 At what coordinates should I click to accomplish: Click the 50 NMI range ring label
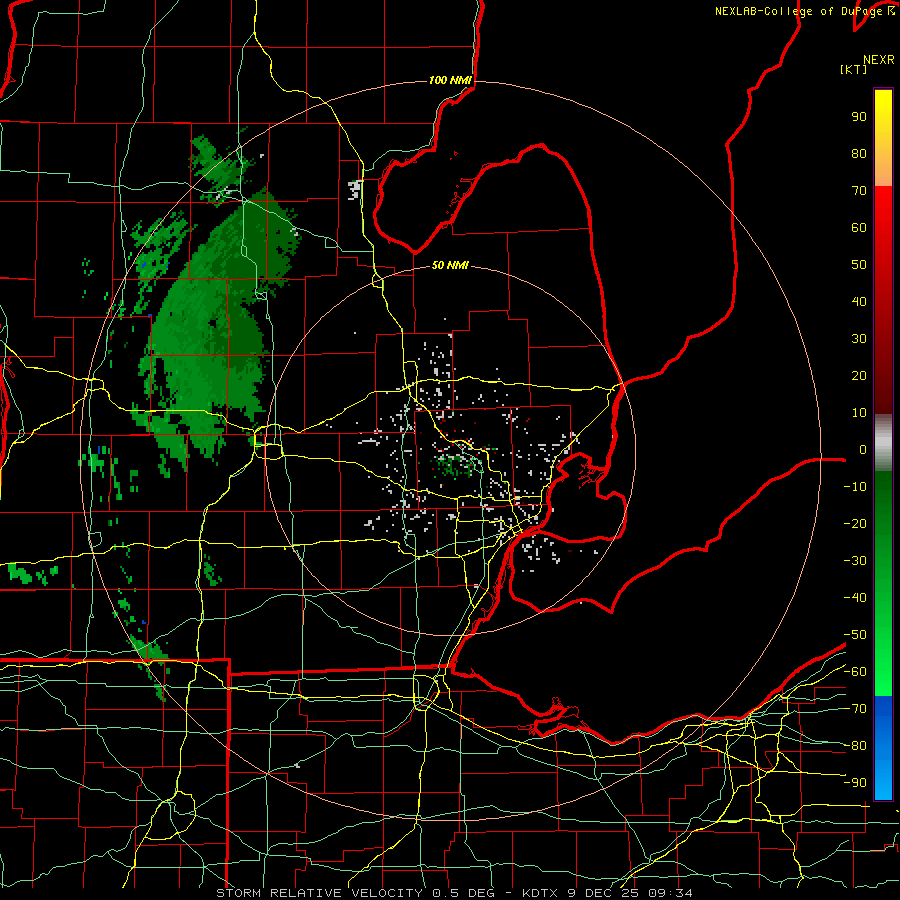(x=450, y=265)
